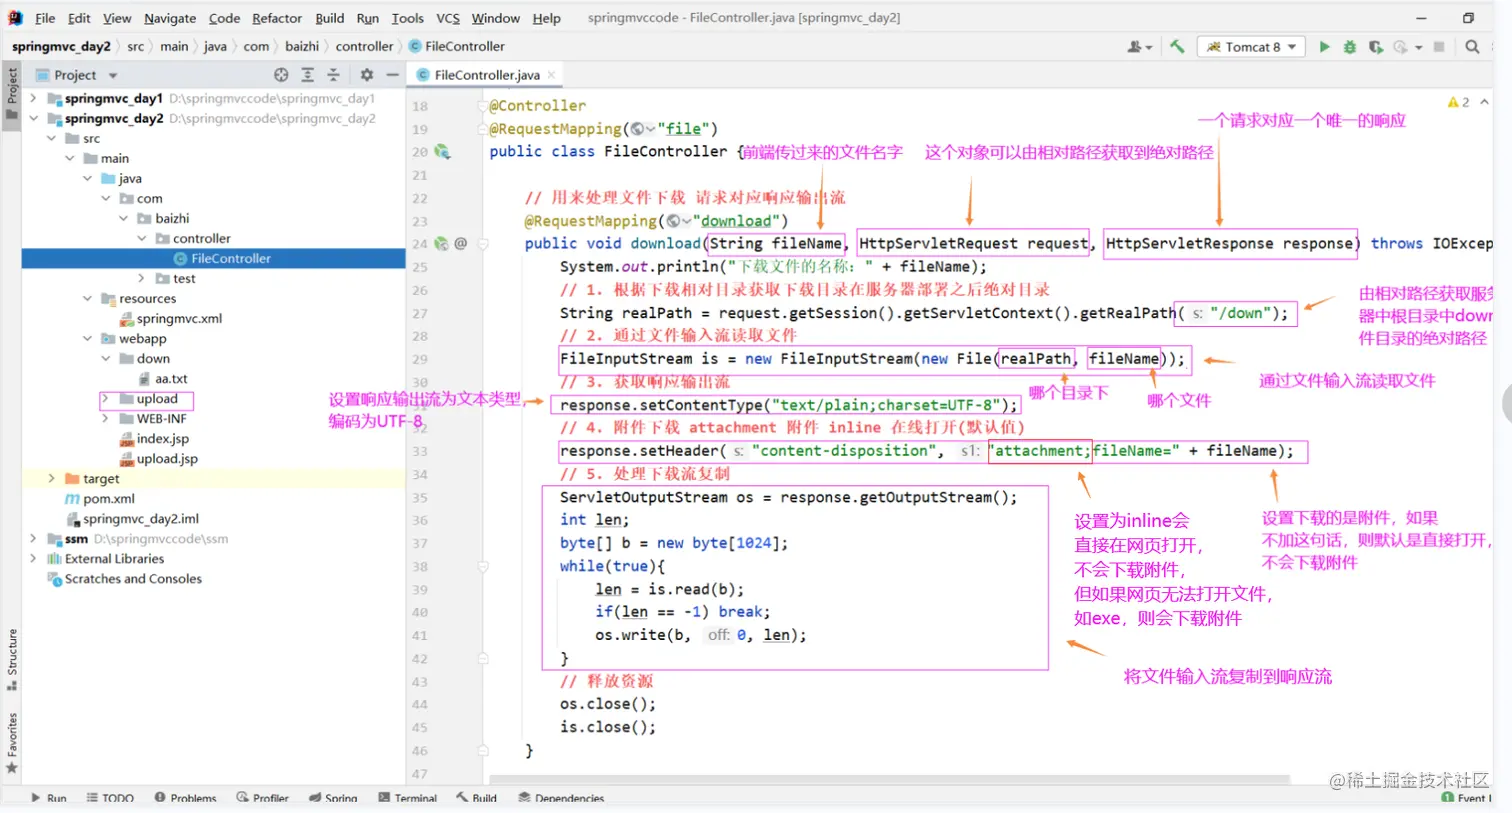Build the project with hammer icon

click(x=1177, y=47)
